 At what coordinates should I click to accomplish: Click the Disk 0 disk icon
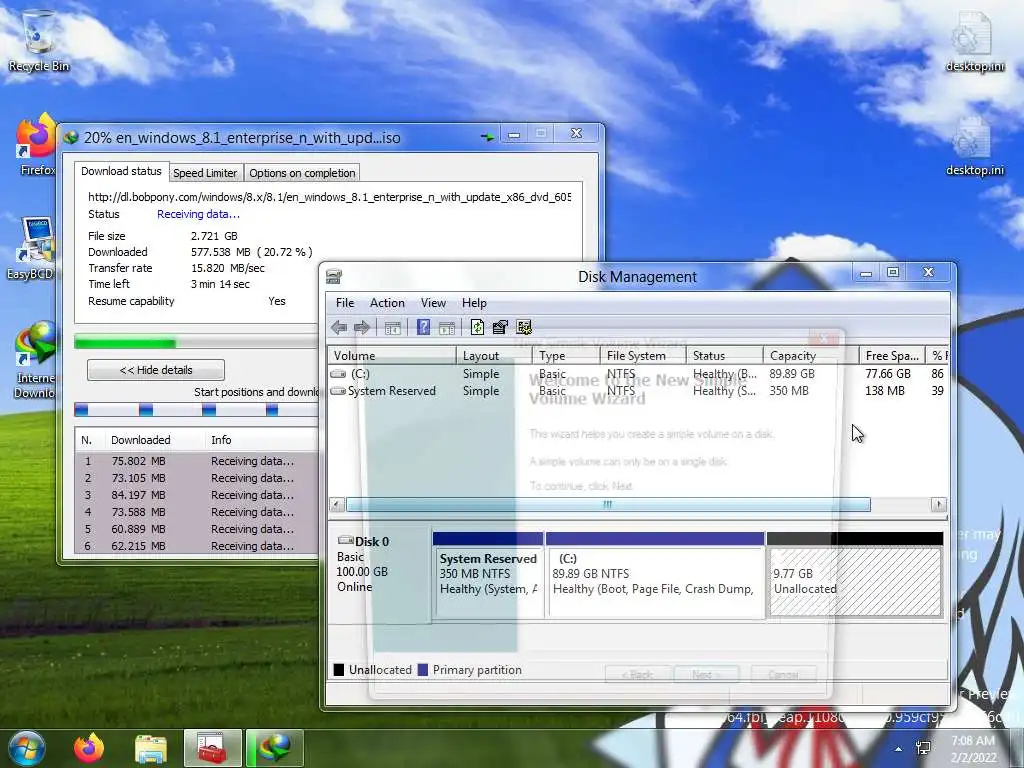345,541
